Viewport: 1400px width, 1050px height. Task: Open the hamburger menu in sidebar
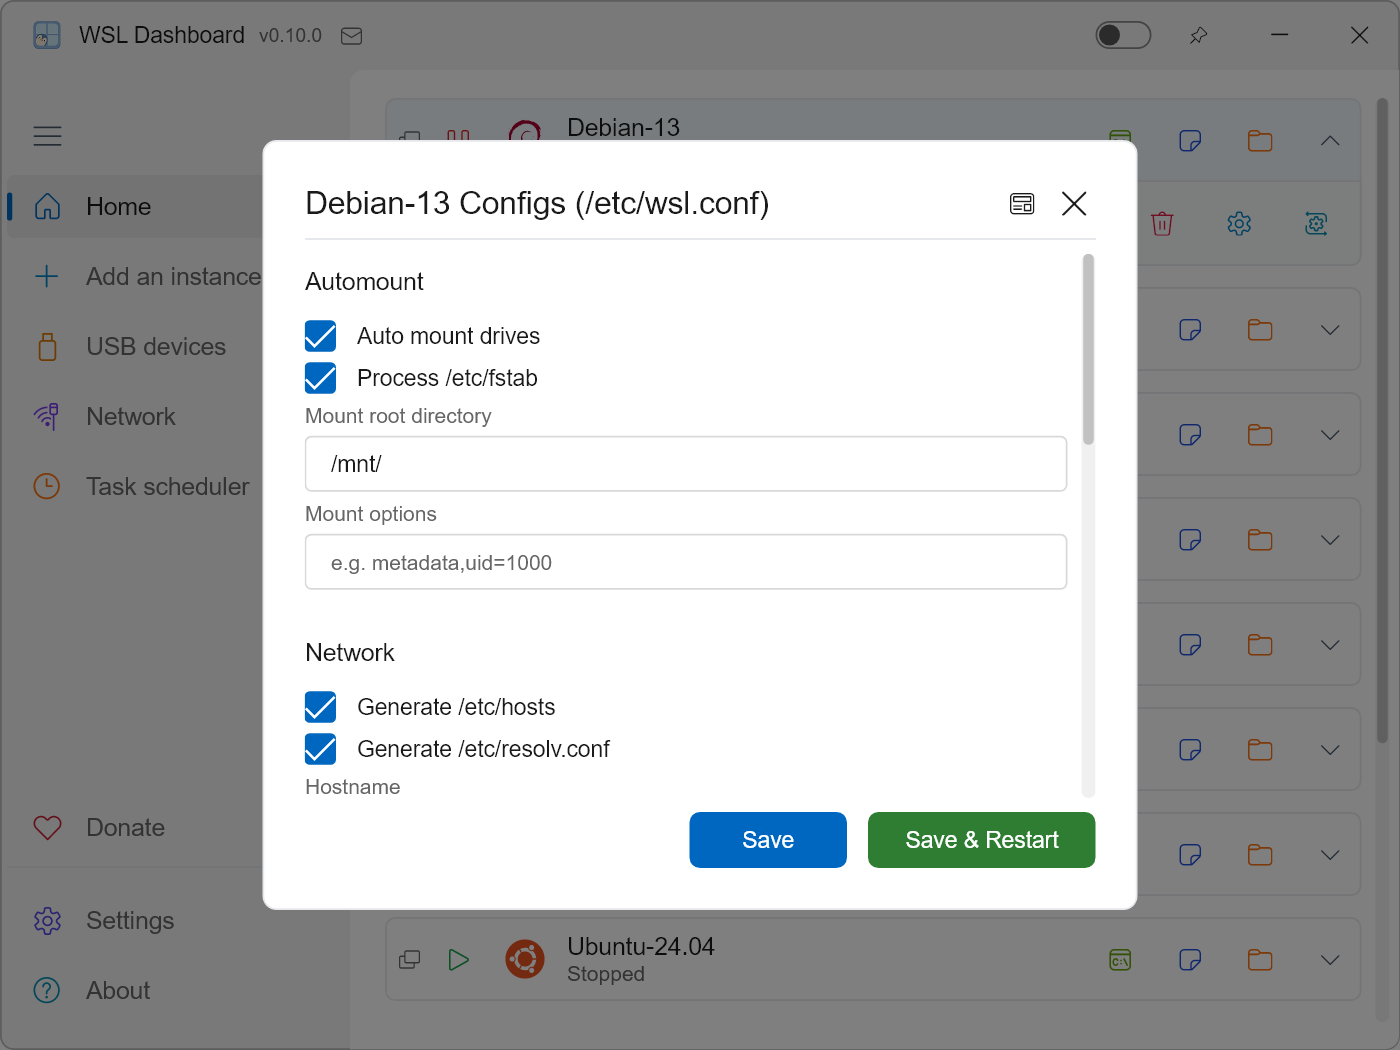[x=48, y=136]
